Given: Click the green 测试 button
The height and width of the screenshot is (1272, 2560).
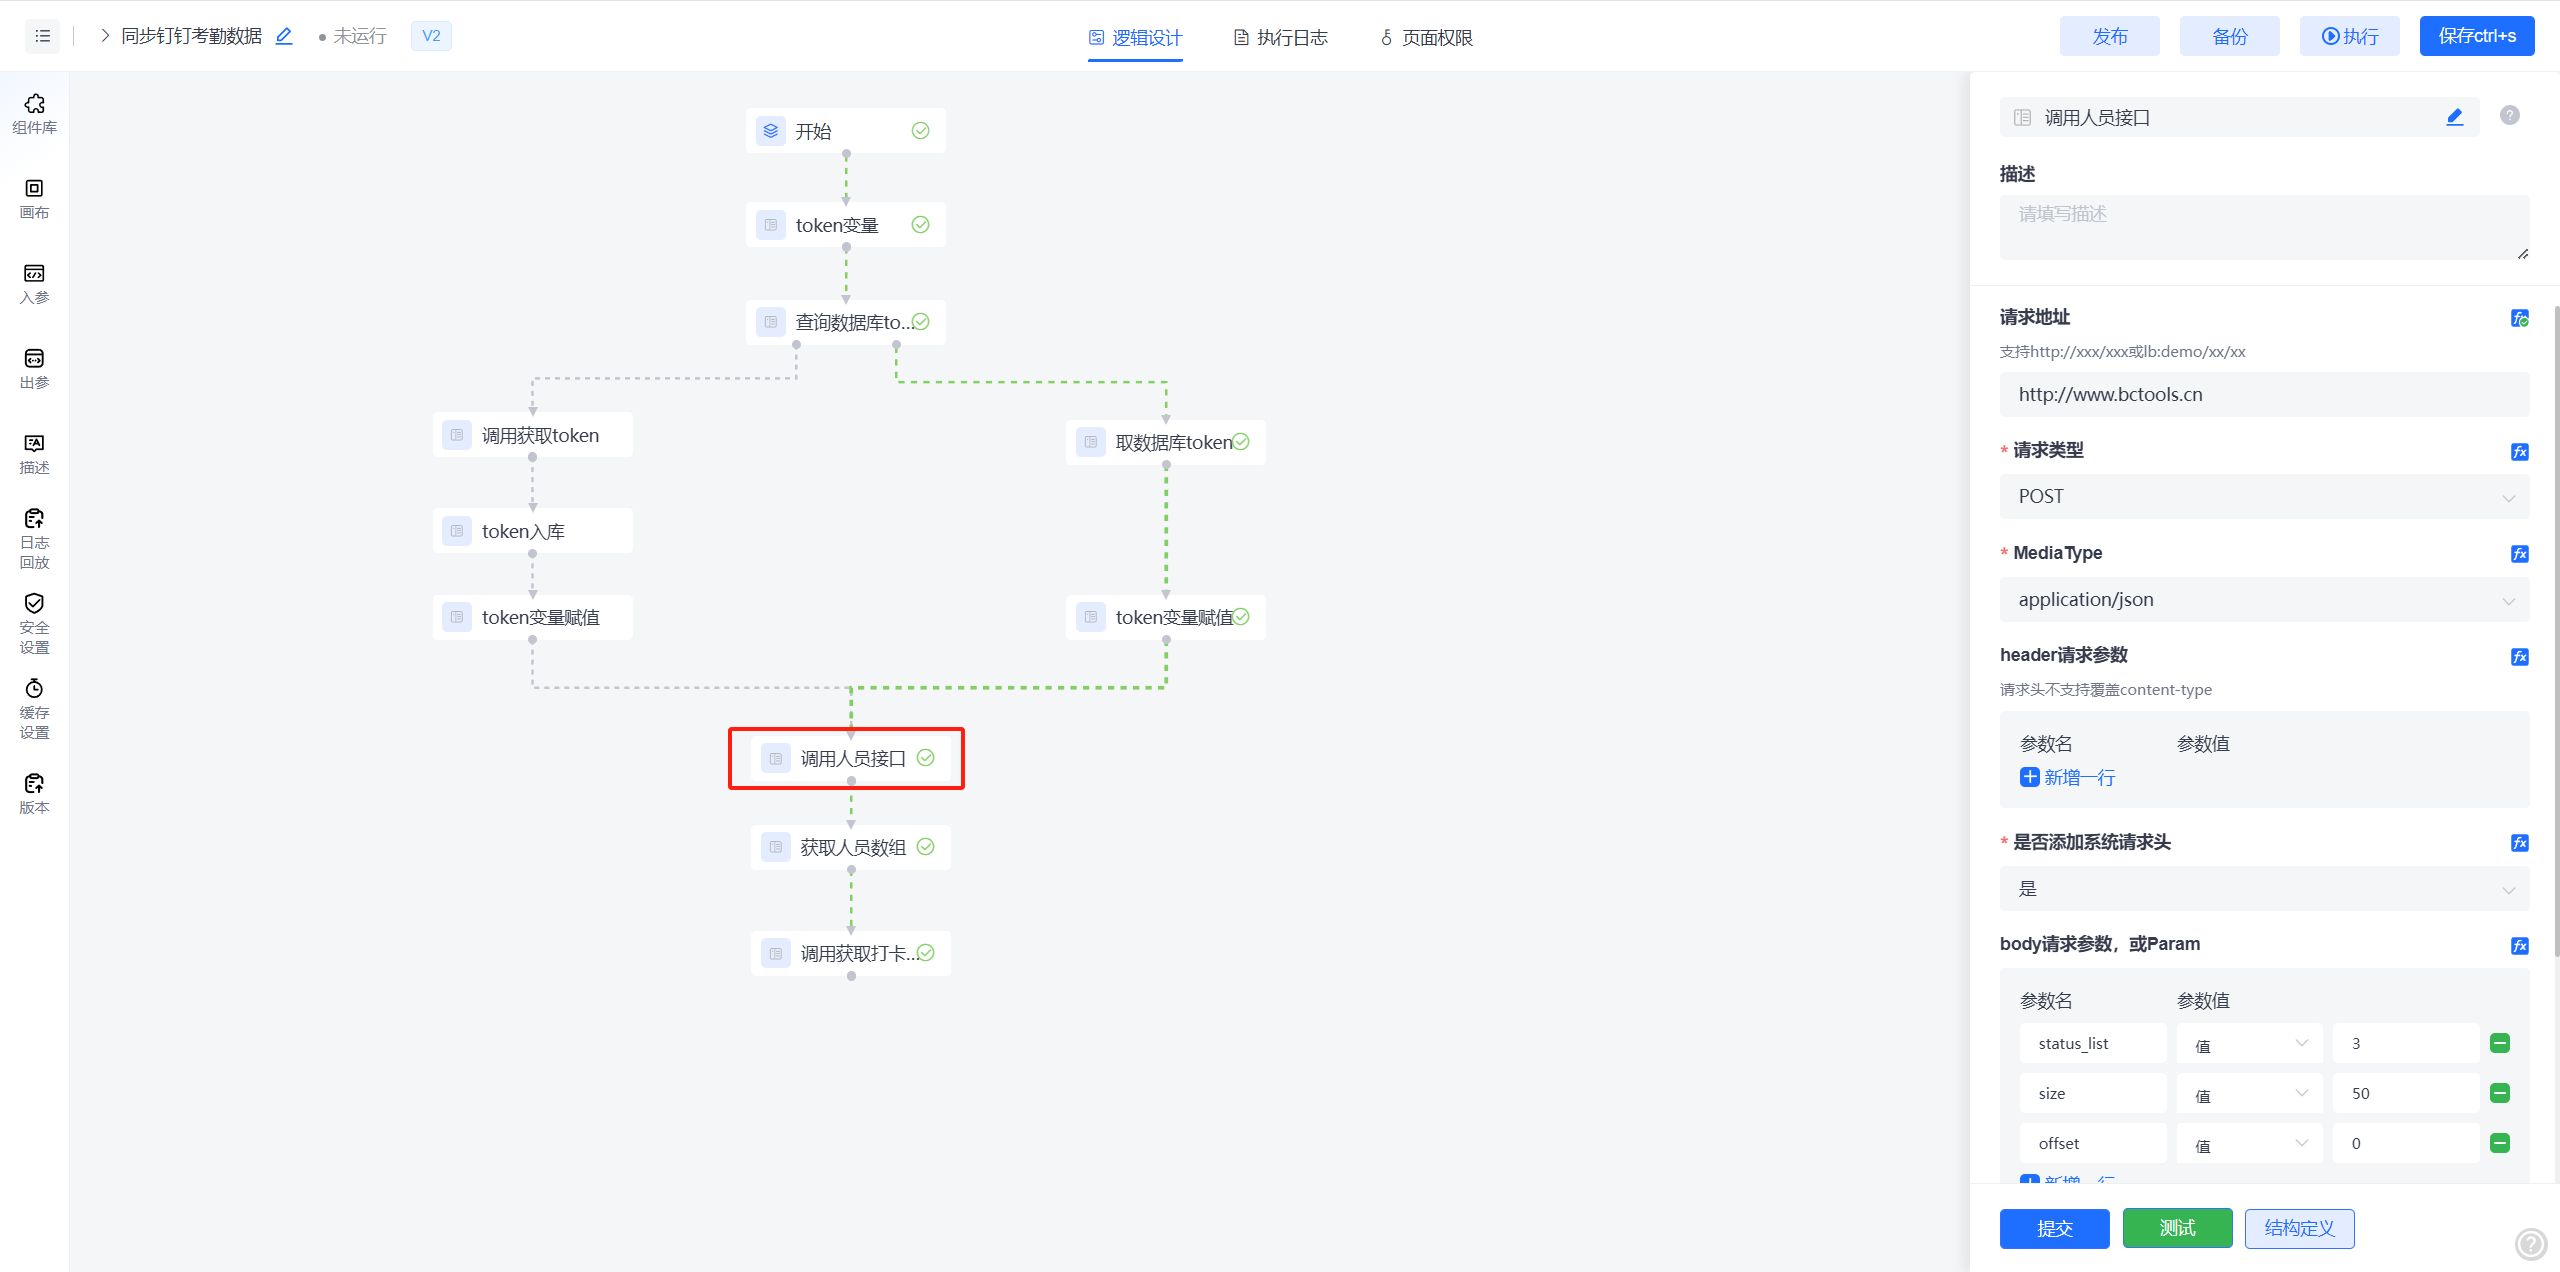Looking at the screenshot, I should (2176, 1228).
